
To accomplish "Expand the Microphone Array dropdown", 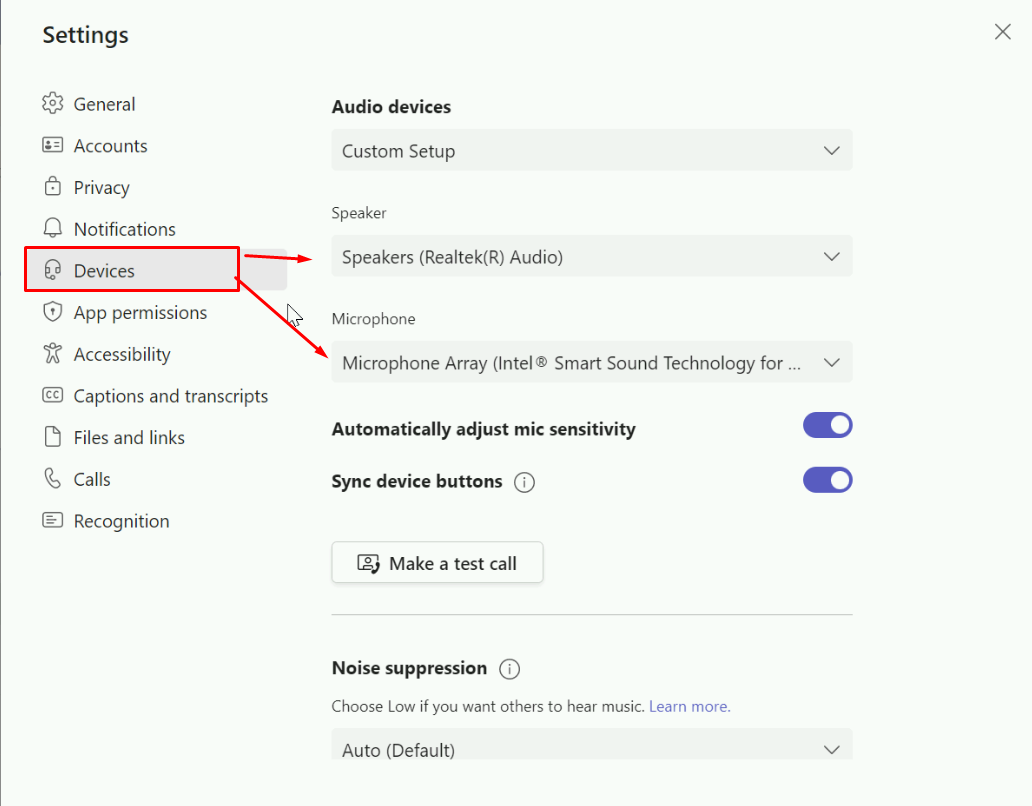I will pyautogui.click(x=591, y=363).
